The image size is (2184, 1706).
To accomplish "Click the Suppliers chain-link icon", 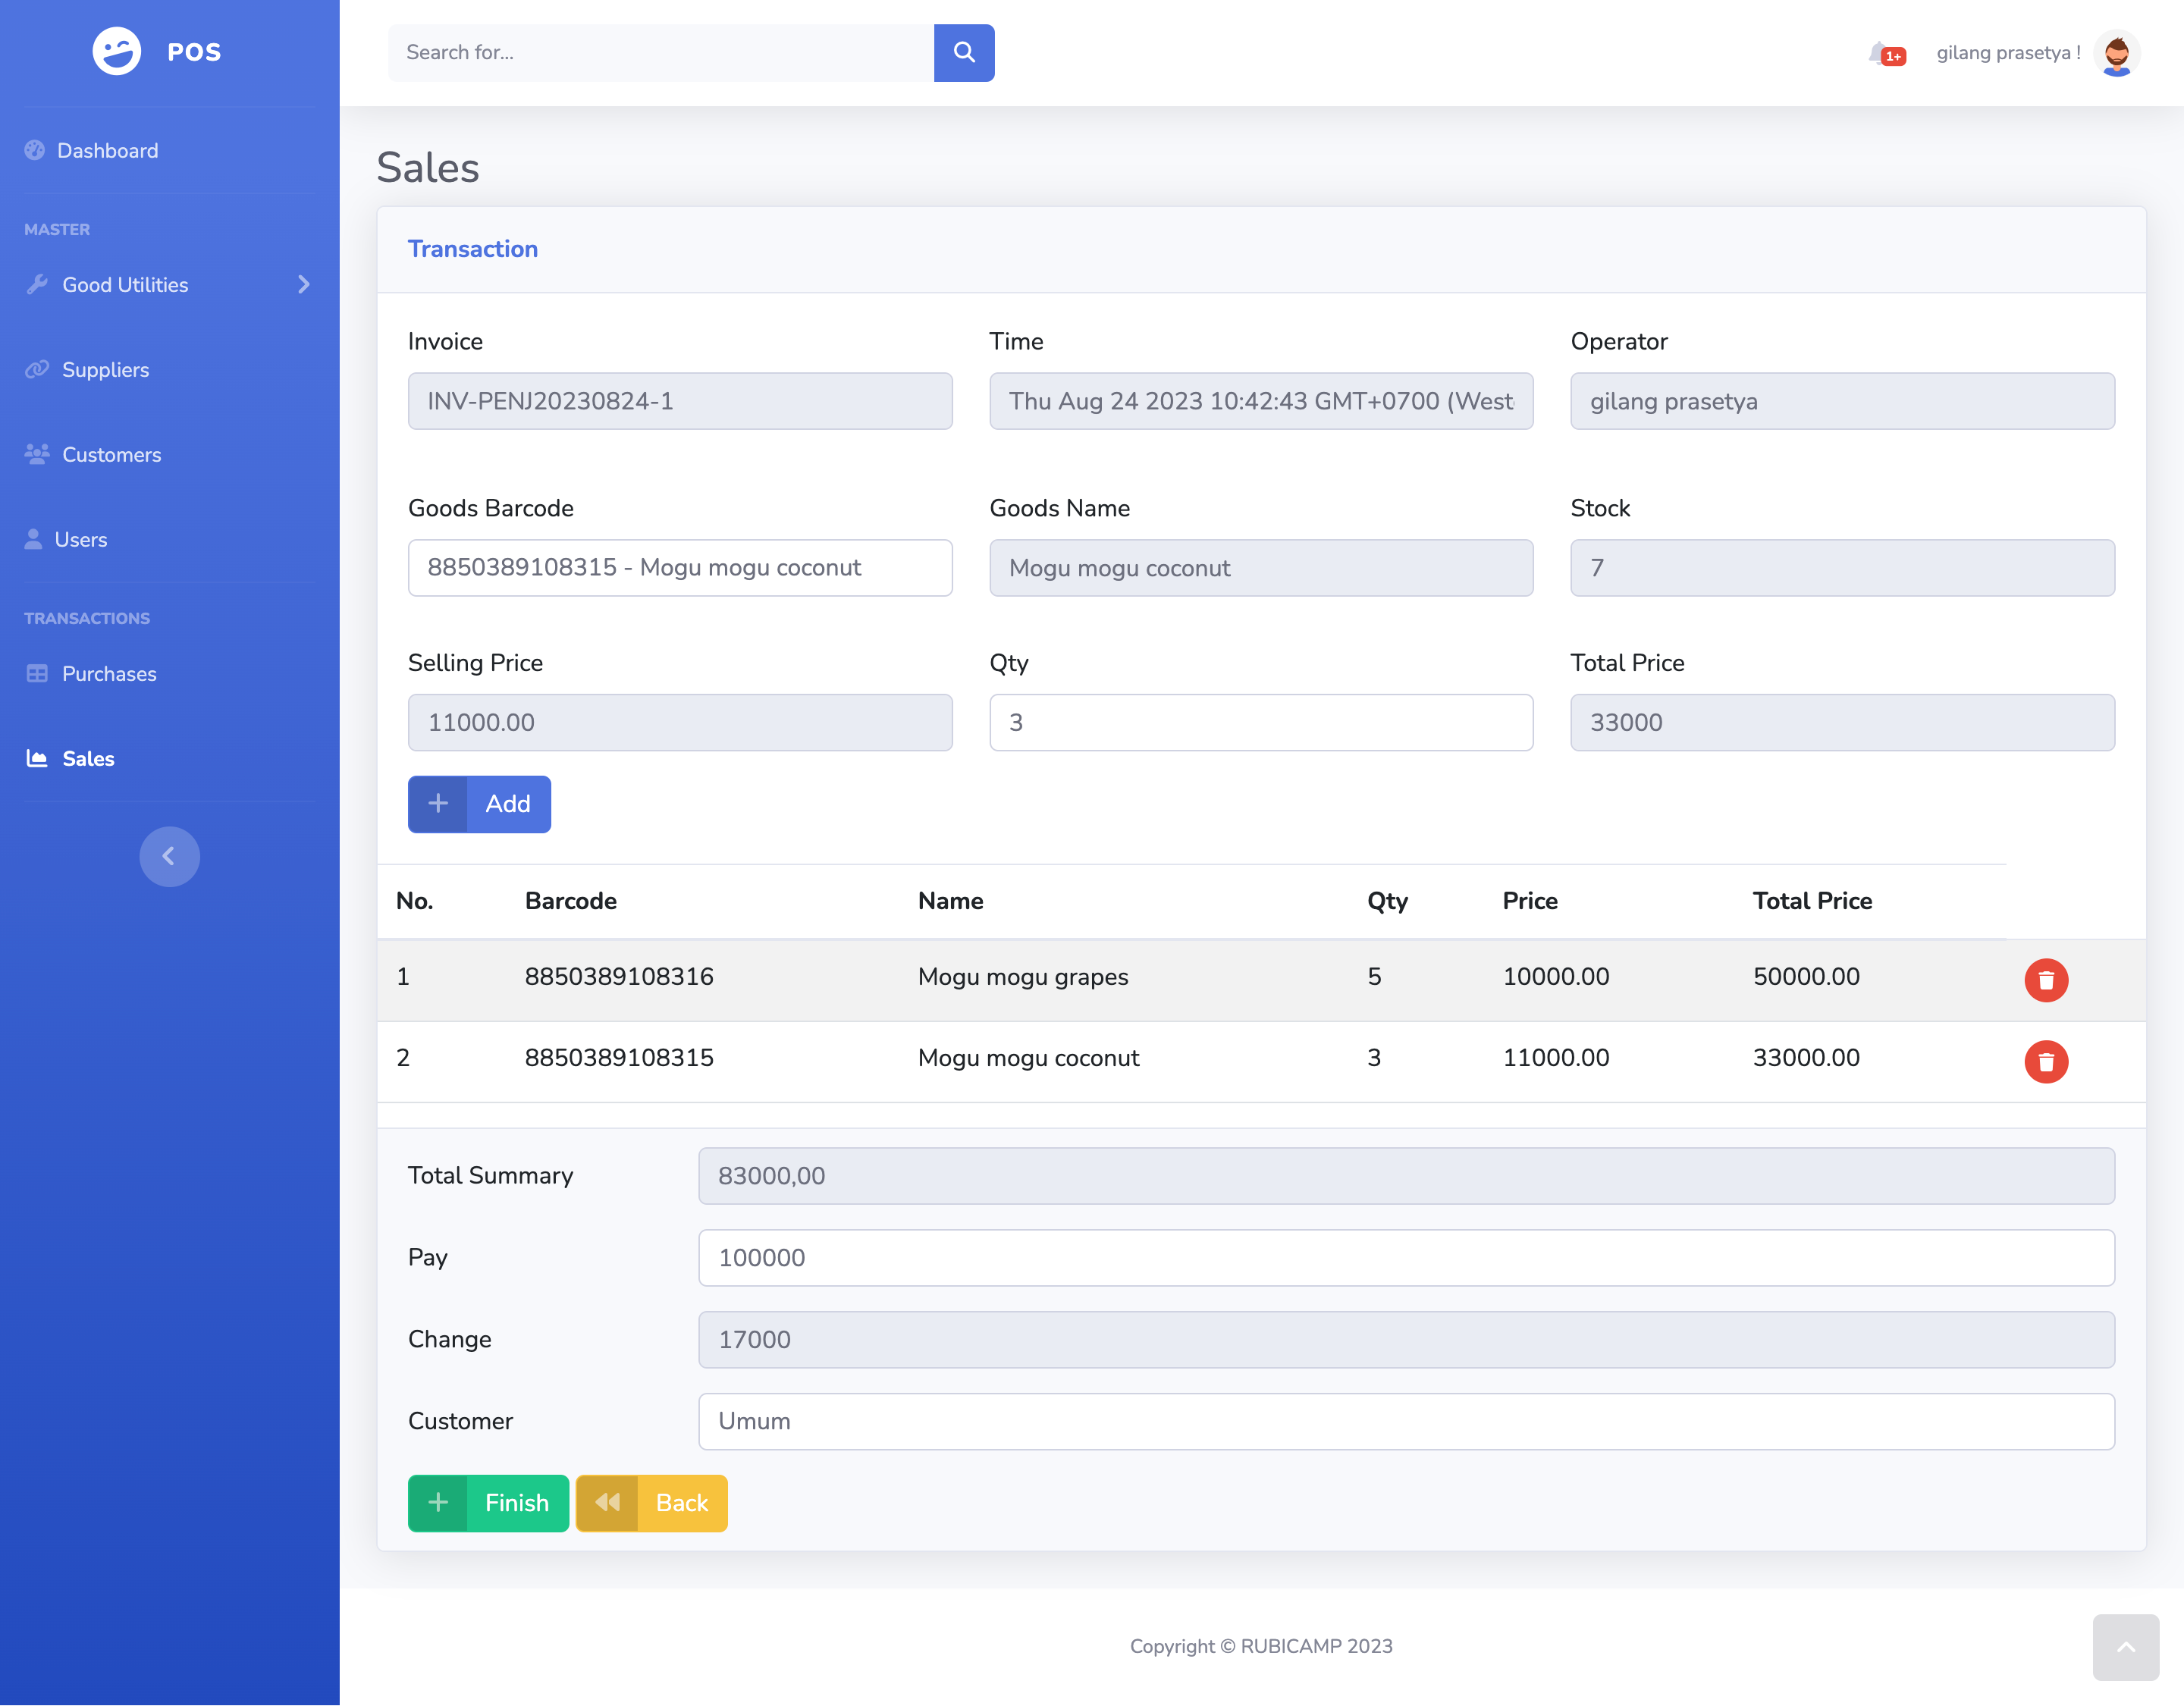I will click(37, 369).
